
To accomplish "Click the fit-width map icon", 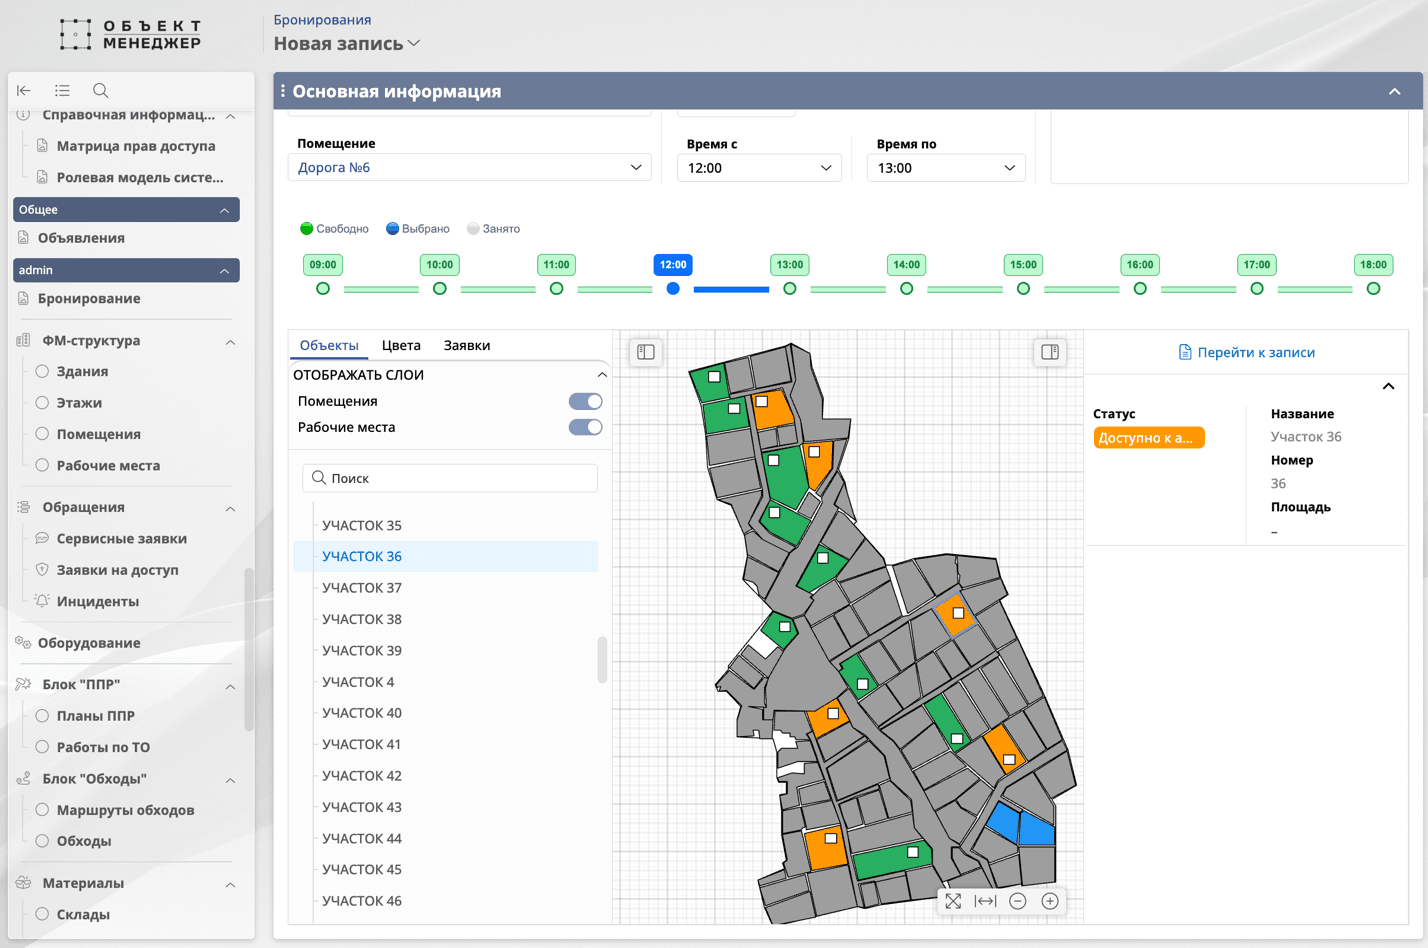I will pos(985,901).
